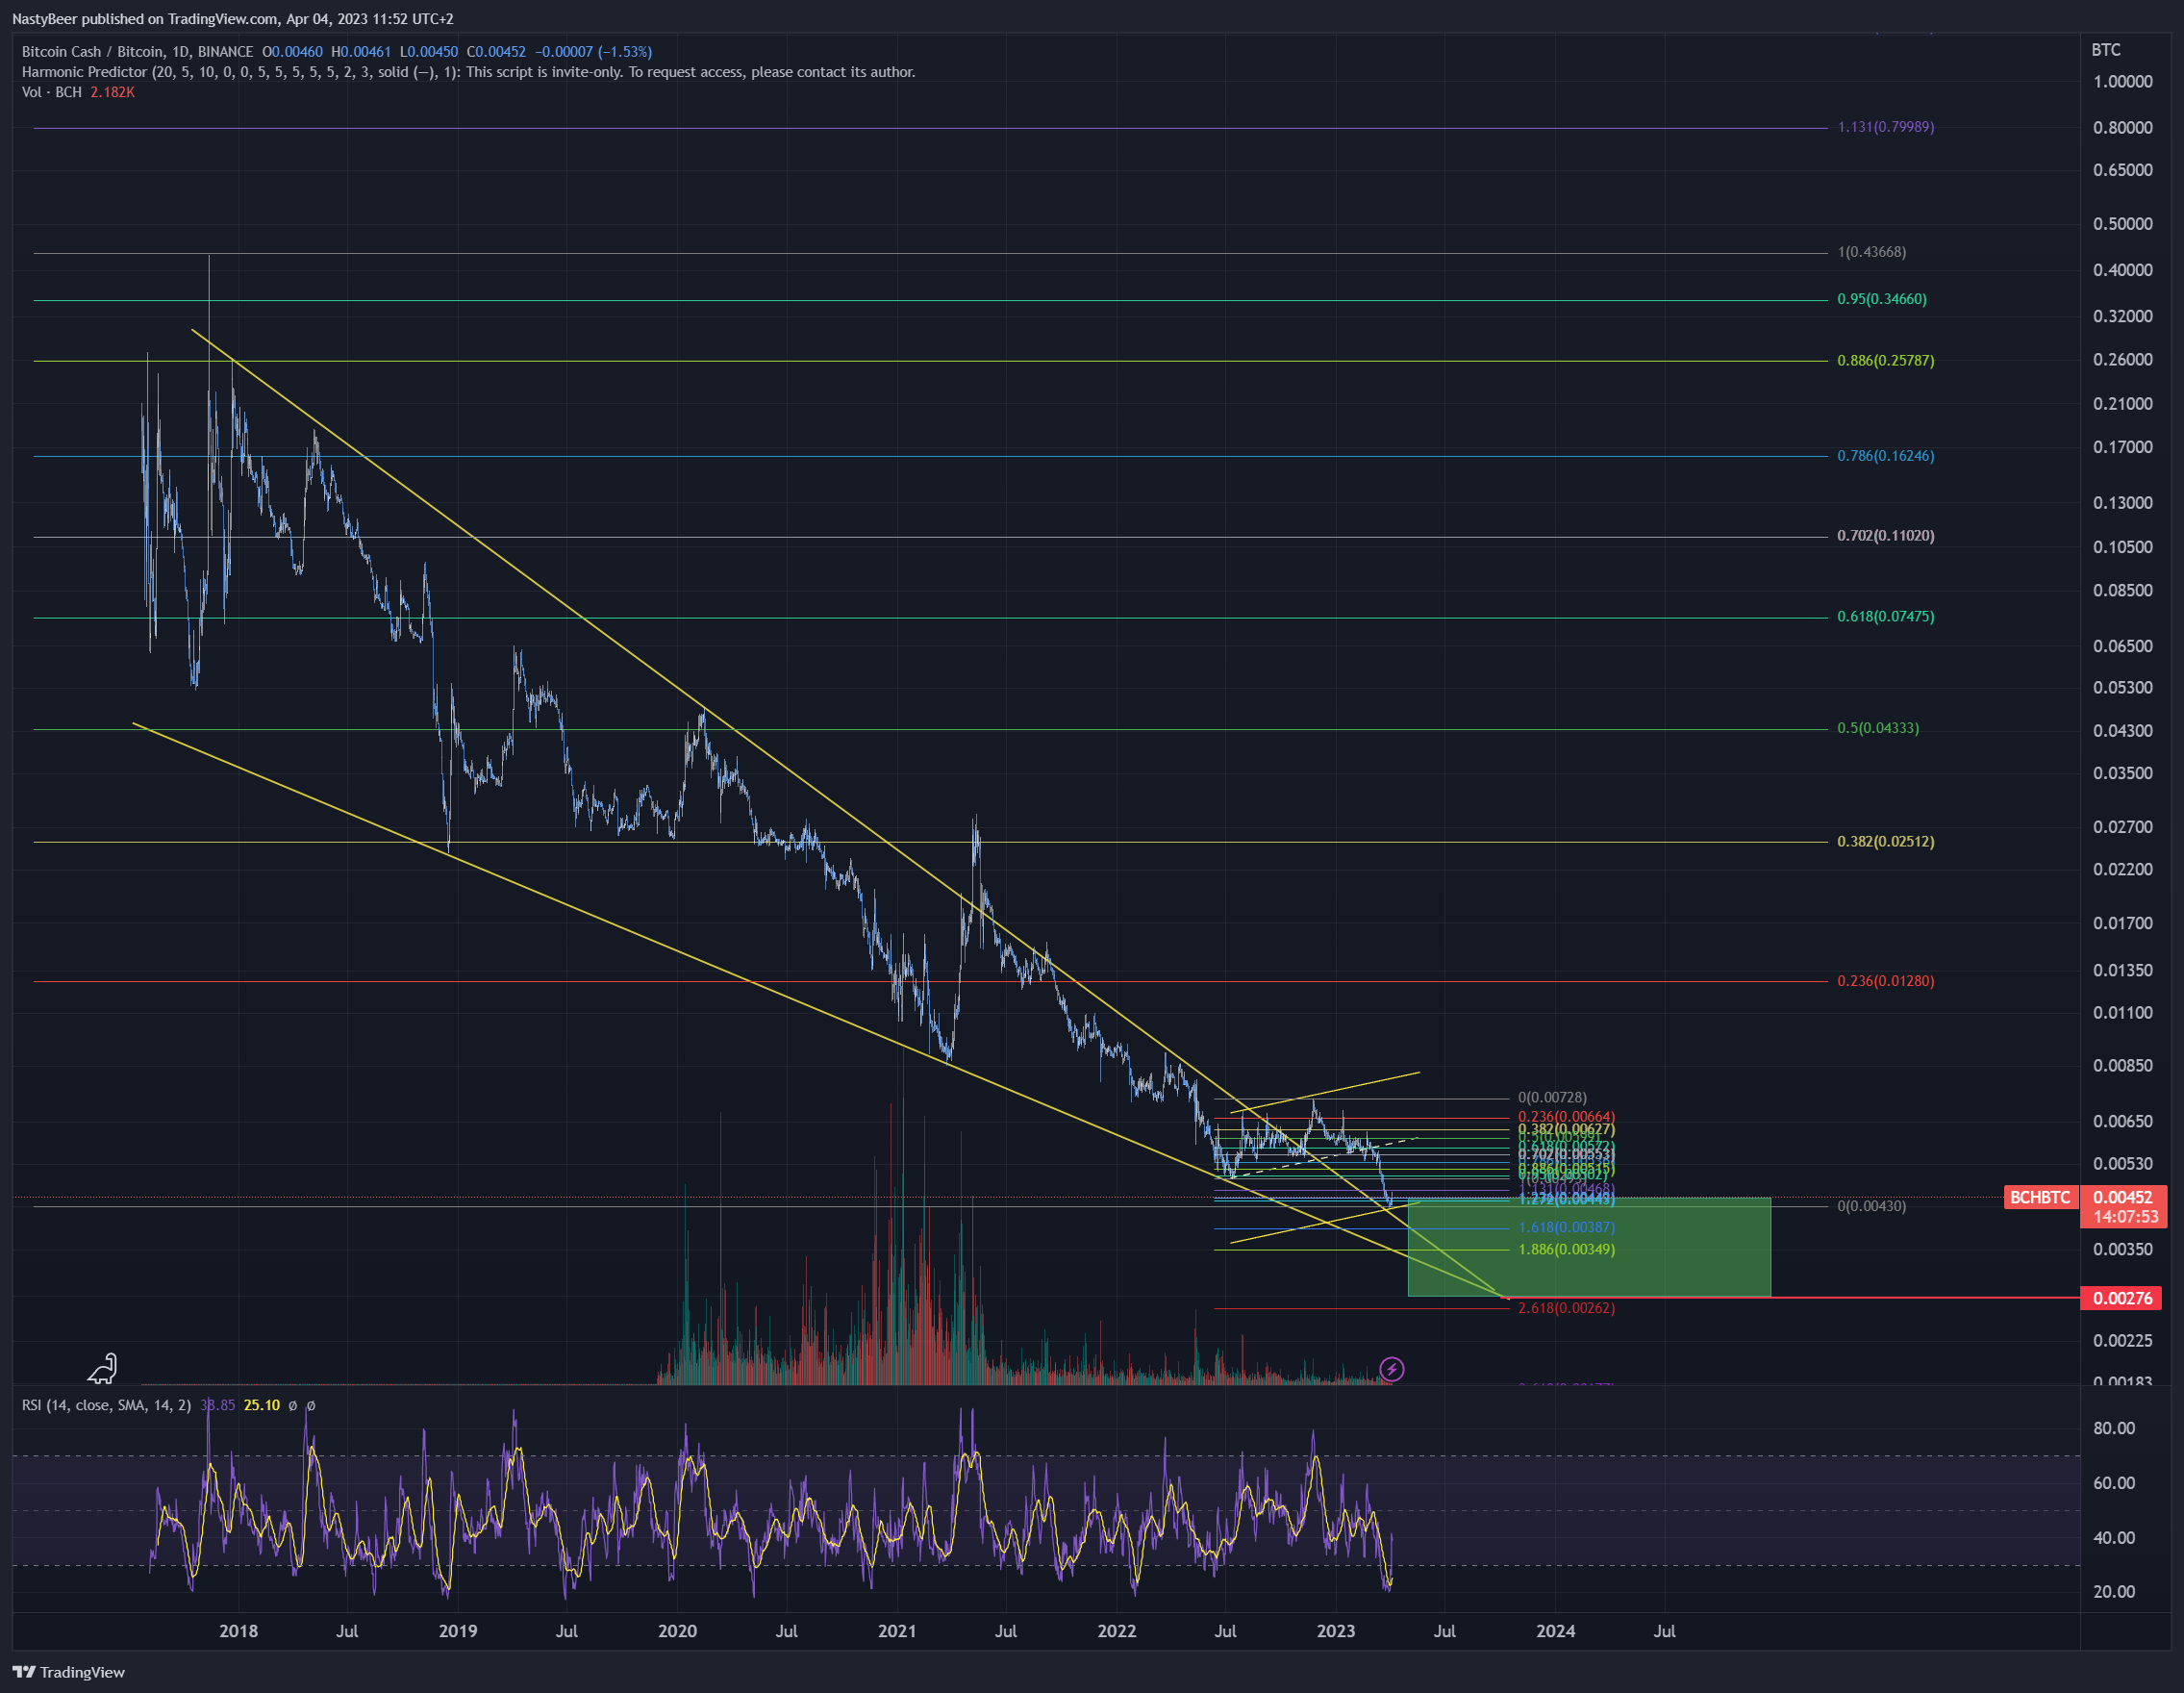Click the 2020 label on time axis
This screenshot has width=2184, height=1693.
point(677,1631)
